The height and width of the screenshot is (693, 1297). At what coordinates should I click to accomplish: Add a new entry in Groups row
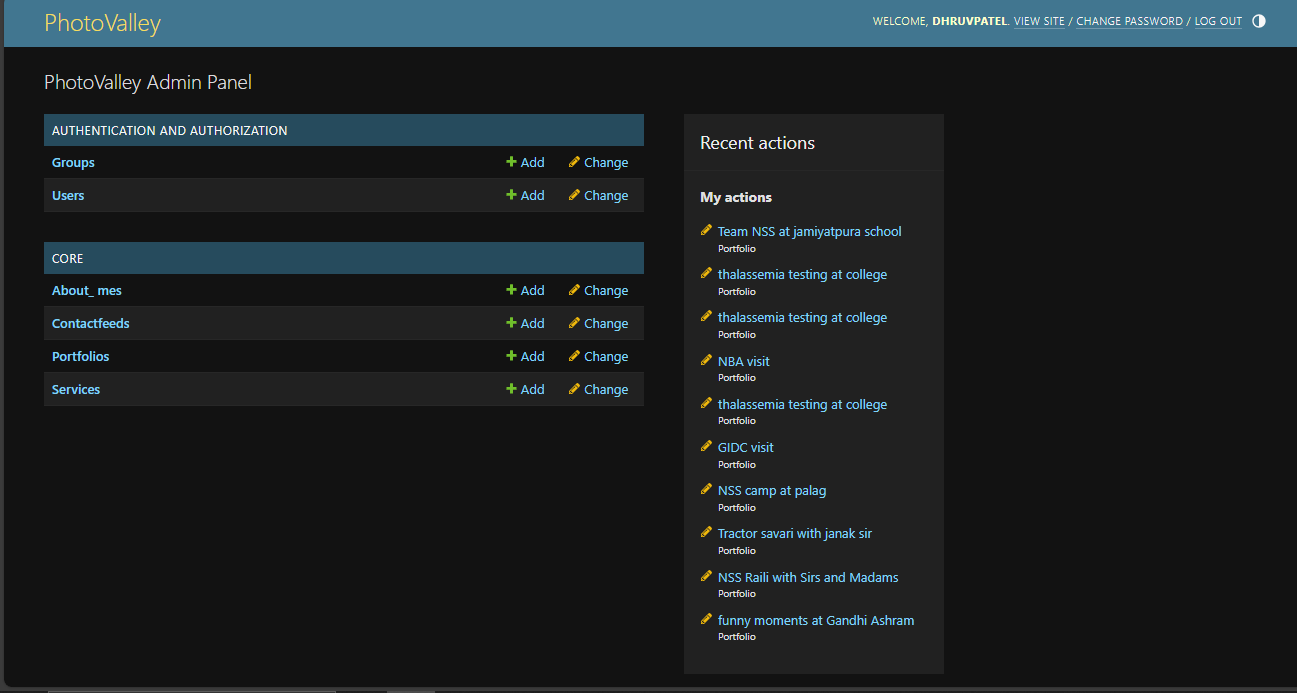point(525,162)
